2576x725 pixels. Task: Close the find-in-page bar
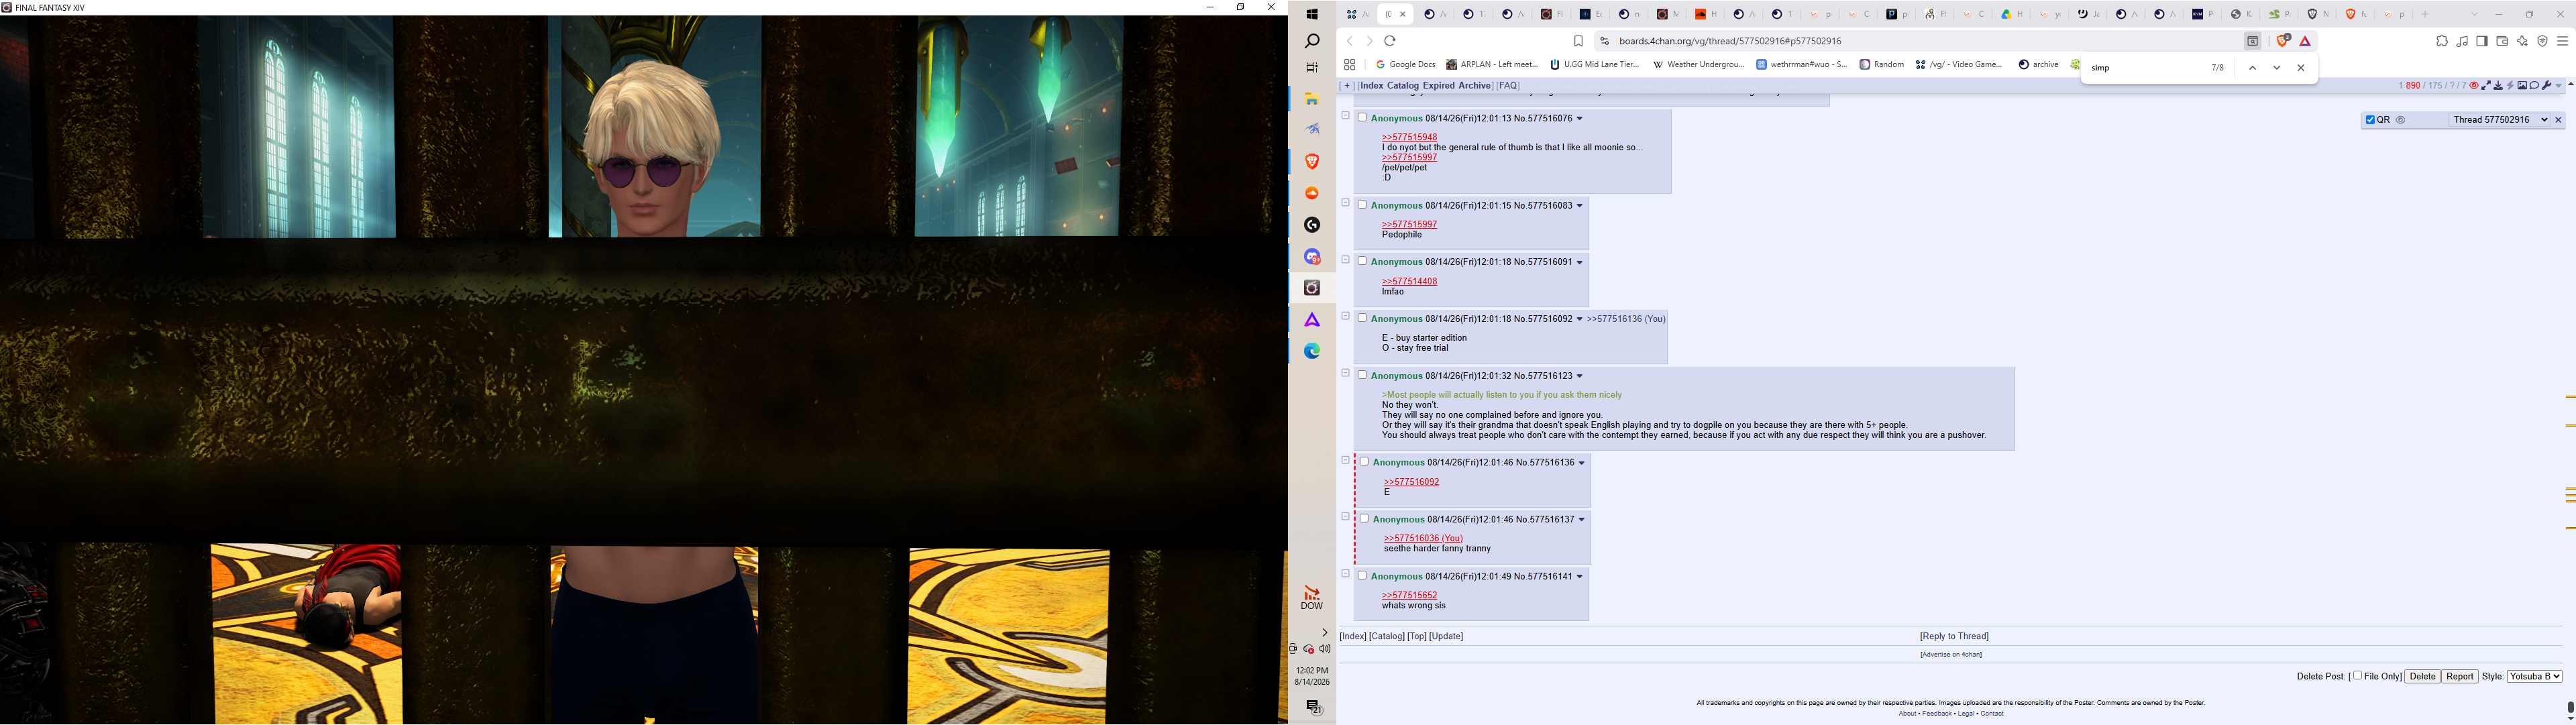point(2301,68)
